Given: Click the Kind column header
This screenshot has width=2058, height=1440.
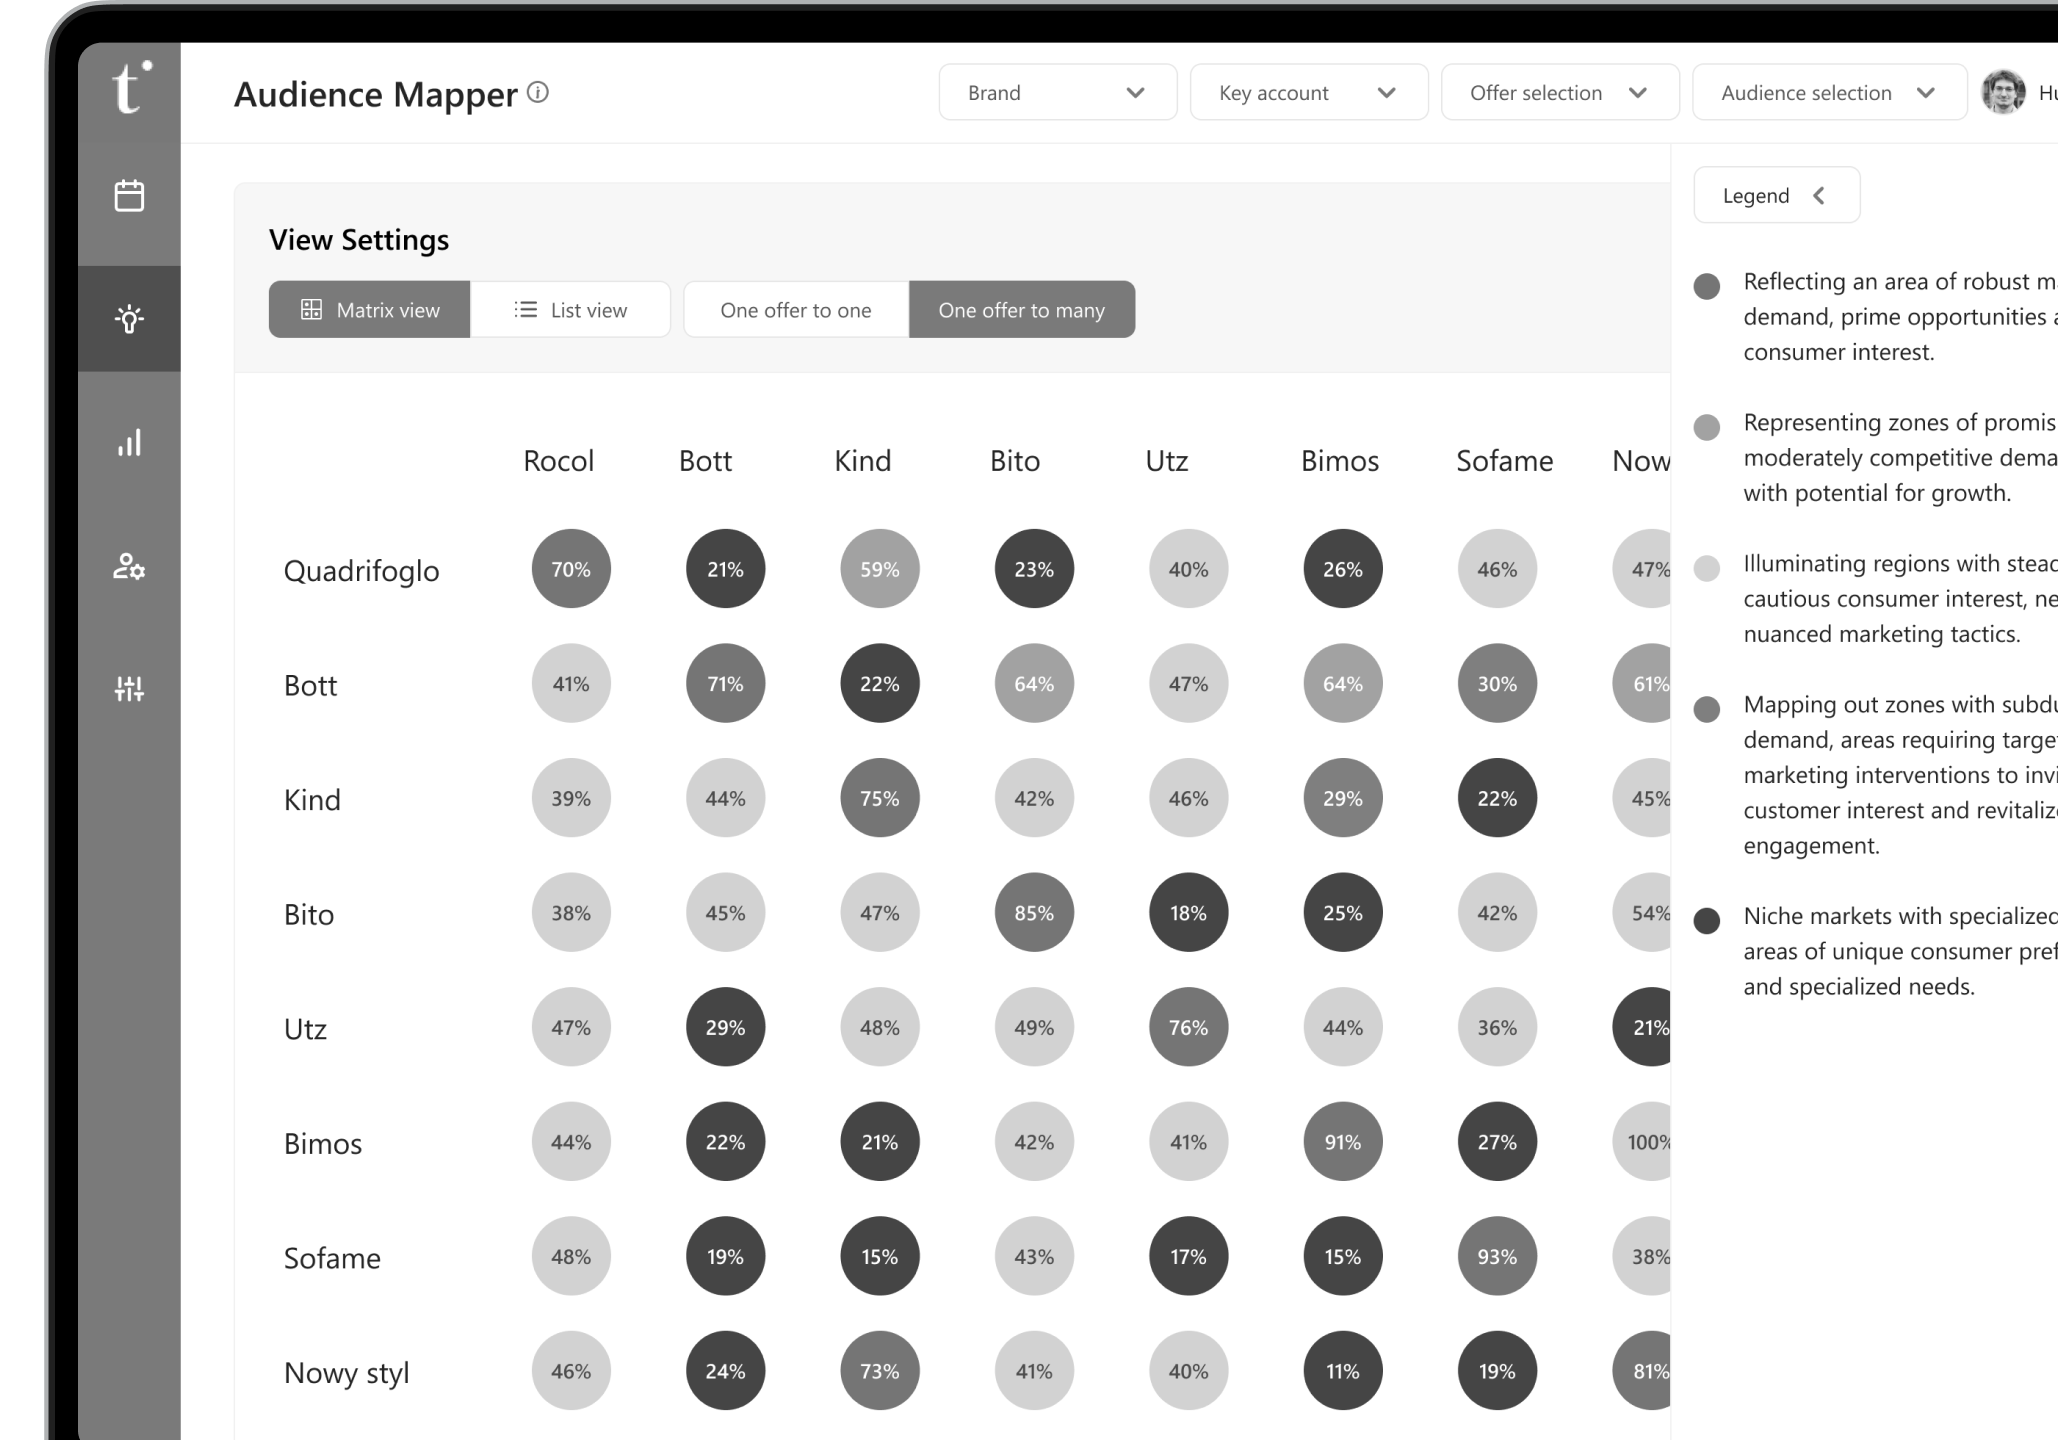Looking at the screenshot, I should (862, 461).
